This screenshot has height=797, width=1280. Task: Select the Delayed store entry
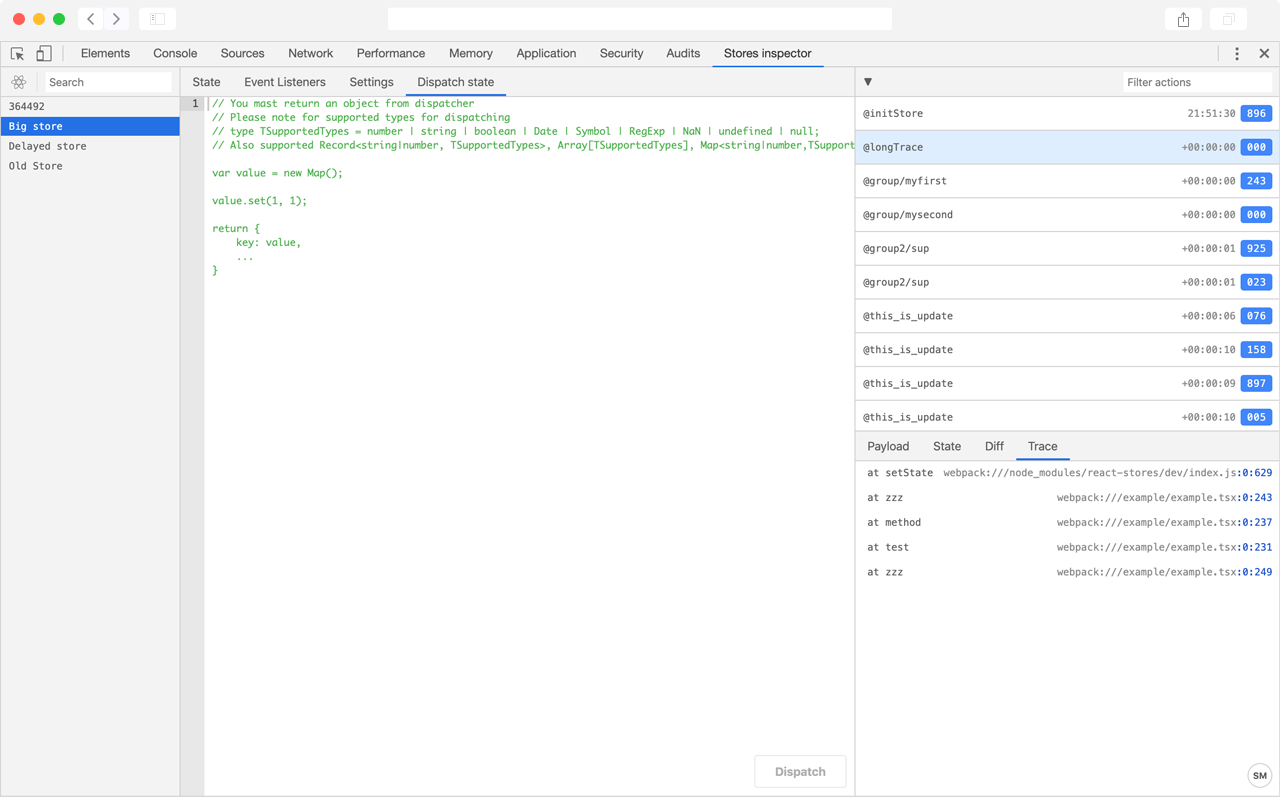pos(90,146)
